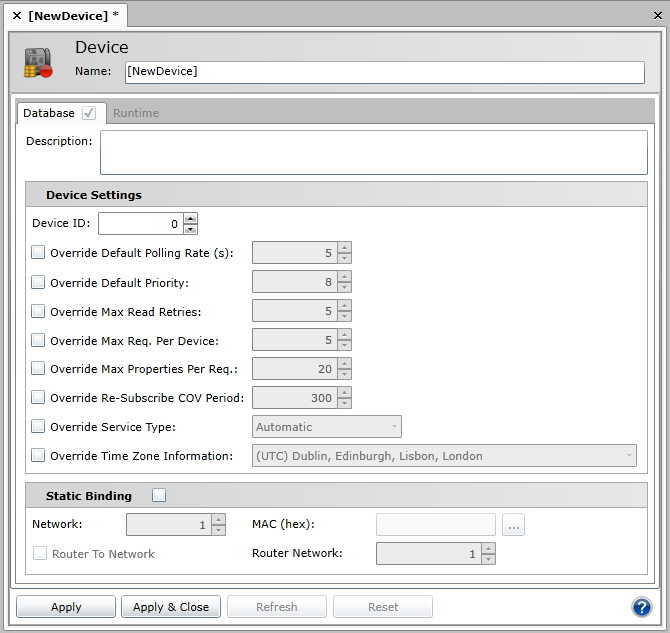Expand the Time Zone Information dropdown
Image resolution: width=670 pixels, height=633 pixels.
444,456
